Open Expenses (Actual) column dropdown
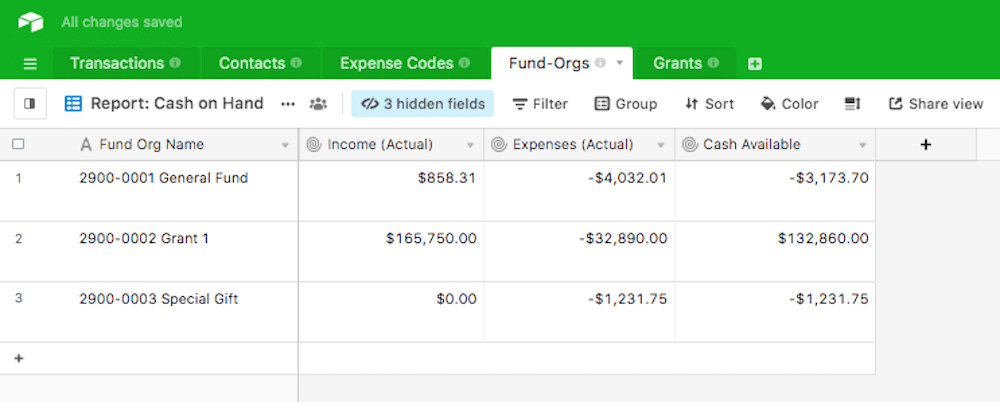This screenshot has width=1000, height=402. point(661,145)
